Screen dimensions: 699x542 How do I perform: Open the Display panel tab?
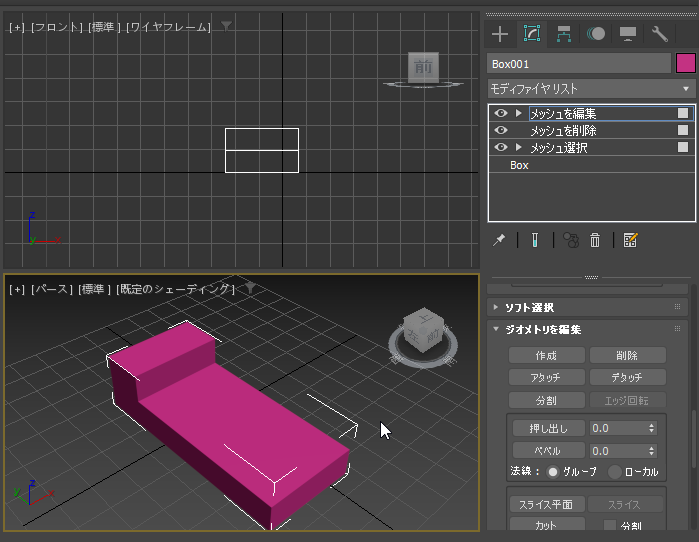click(628, 34)
